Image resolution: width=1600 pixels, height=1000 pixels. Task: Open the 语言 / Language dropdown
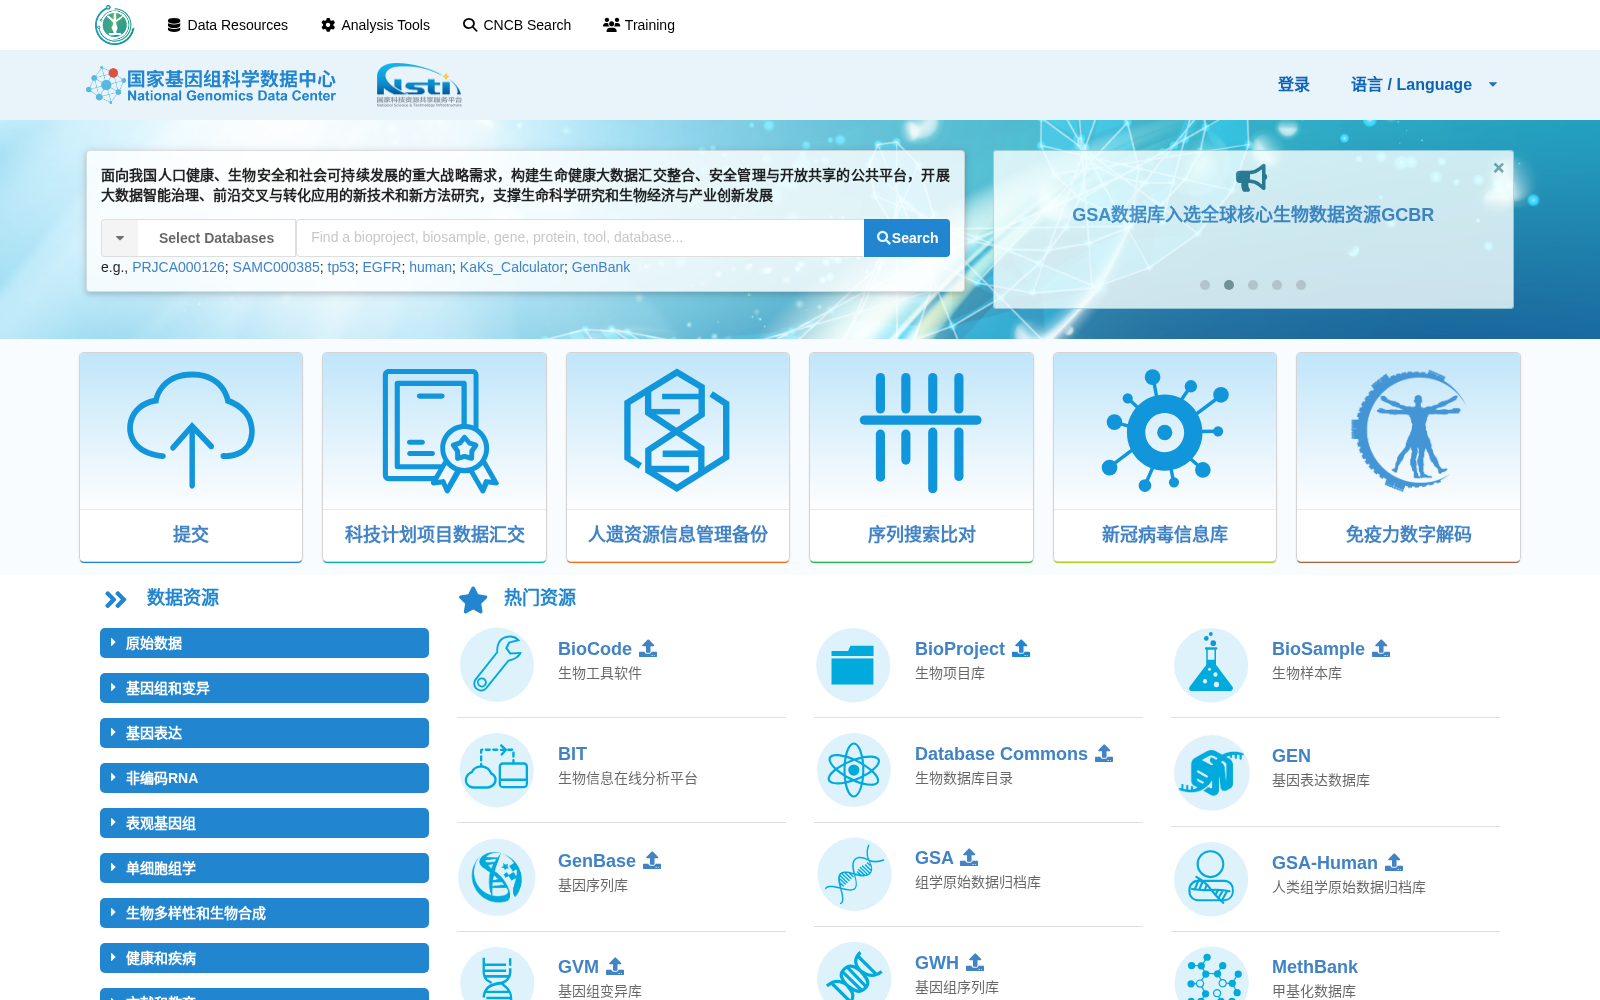click(x=1424, y=85)
